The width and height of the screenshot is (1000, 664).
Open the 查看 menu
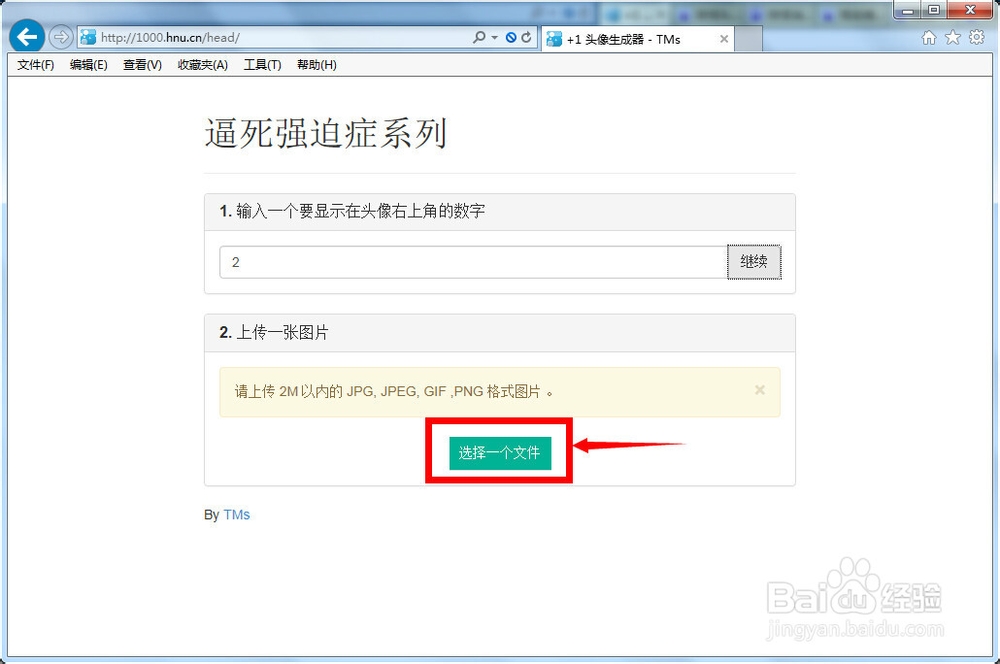[x=141, y=64]
